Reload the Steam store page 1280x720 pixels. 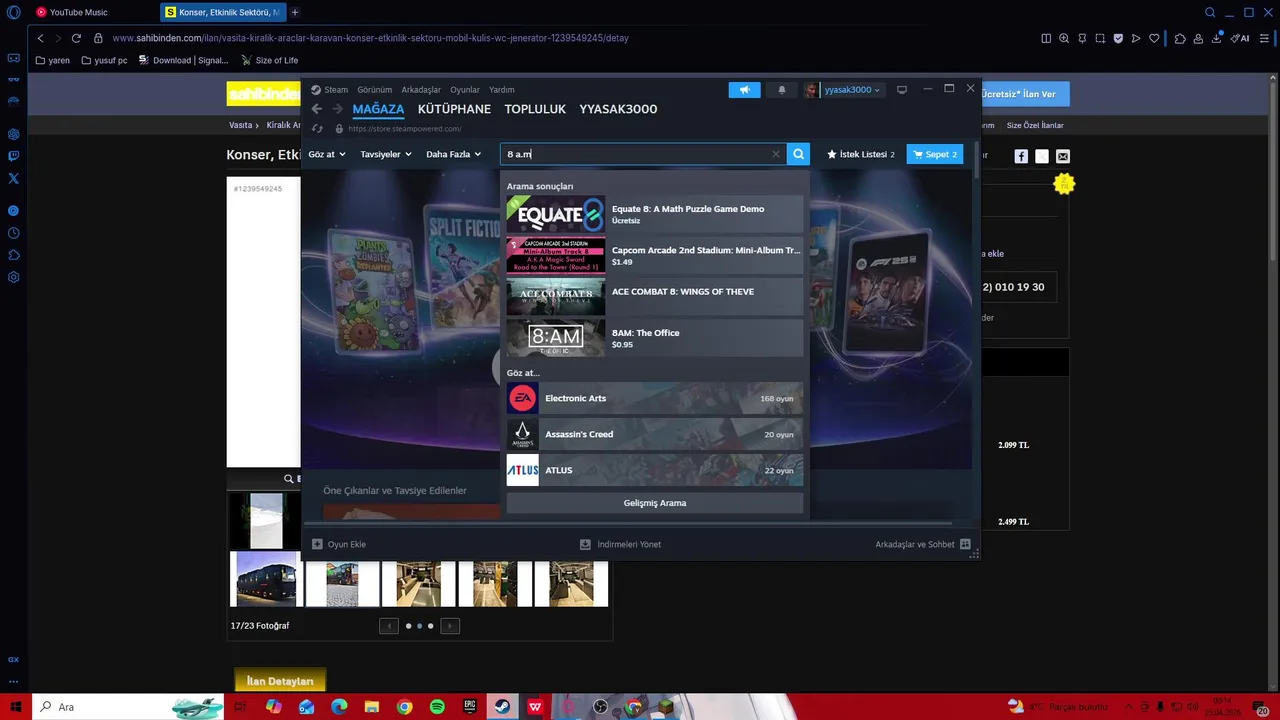click(x=317, y=129)
